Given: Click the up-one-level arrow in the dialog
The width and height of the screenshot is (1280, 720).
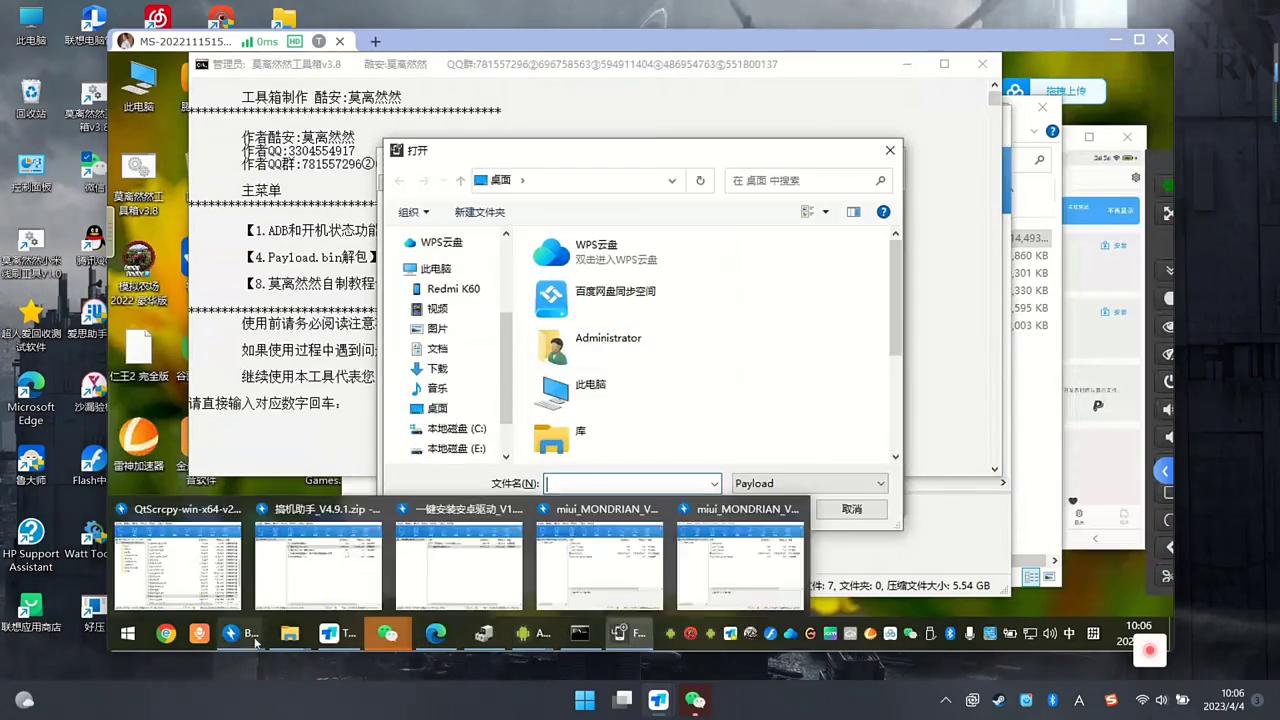Looking at the screenshot, I should point(460,181).
